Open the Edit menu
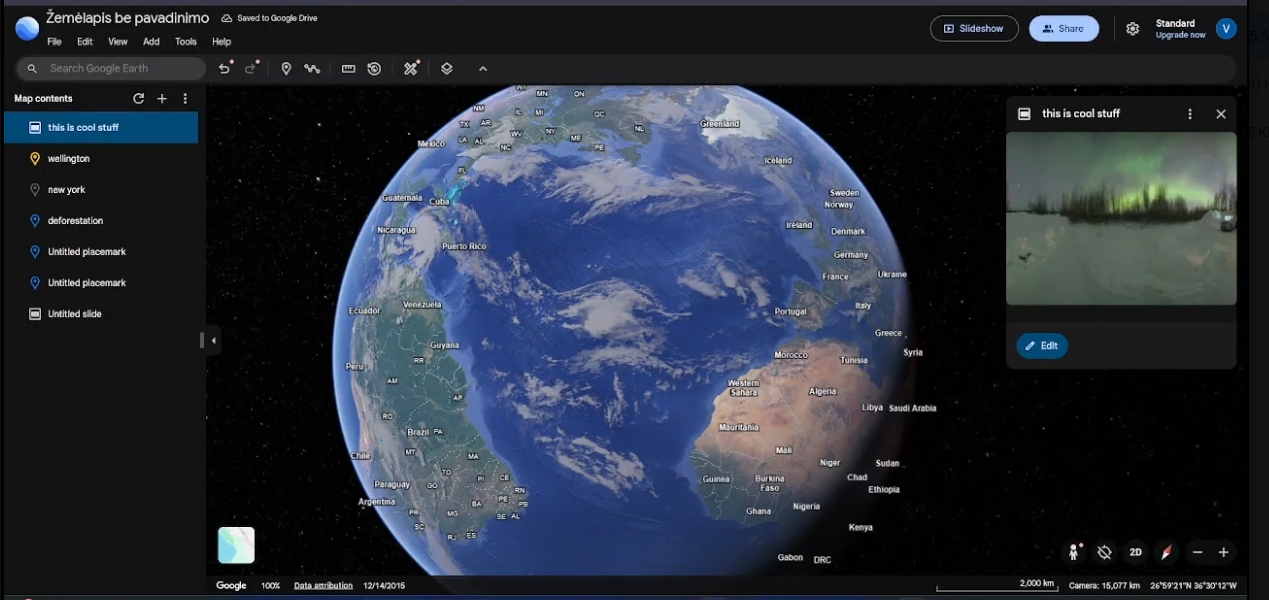This screenshot has width=1269, height=600. tap(85, 42)
